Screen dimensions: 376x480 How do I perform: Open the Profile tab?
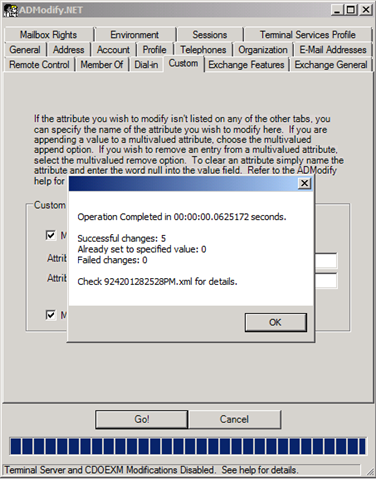pyautogui.click(x=154, y=50)
